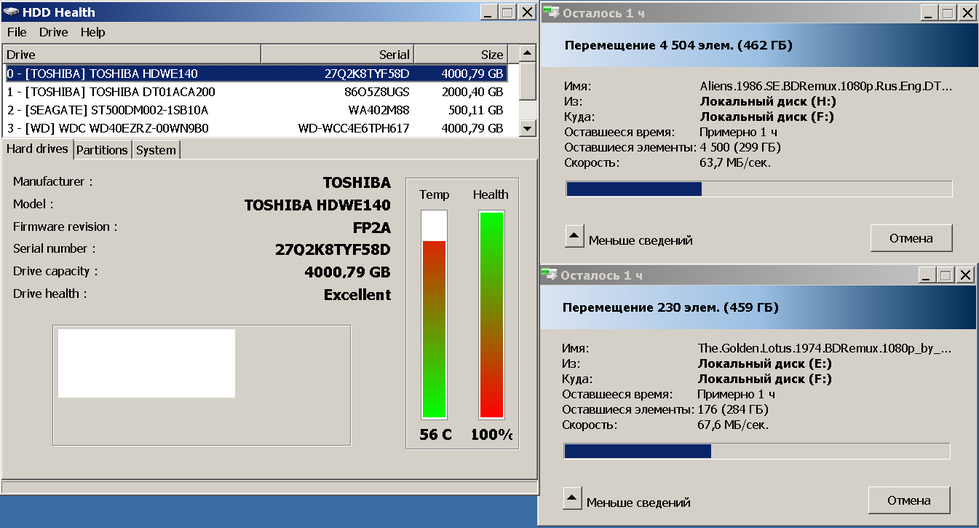The width and height of the screenshot is (979, 528).
Task: Cancel the Aliens file transfer from disk H:
Action: [909, 238]
